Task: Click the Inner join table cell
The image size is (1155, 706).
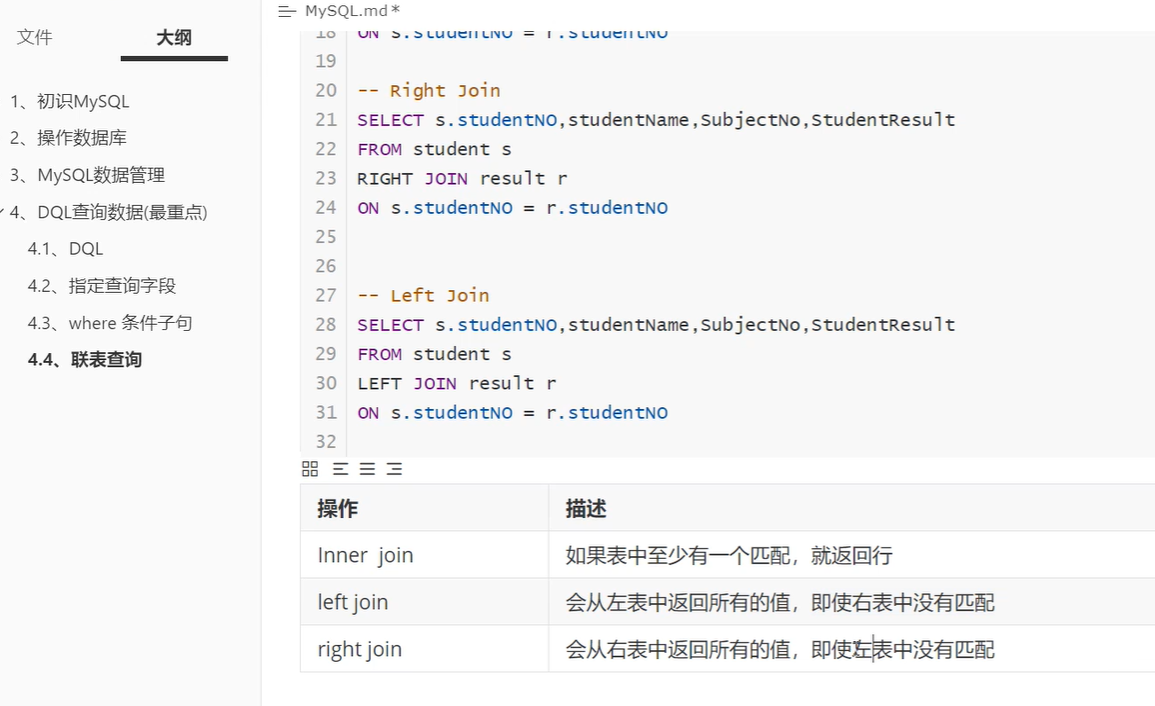Action: (365, 555)
